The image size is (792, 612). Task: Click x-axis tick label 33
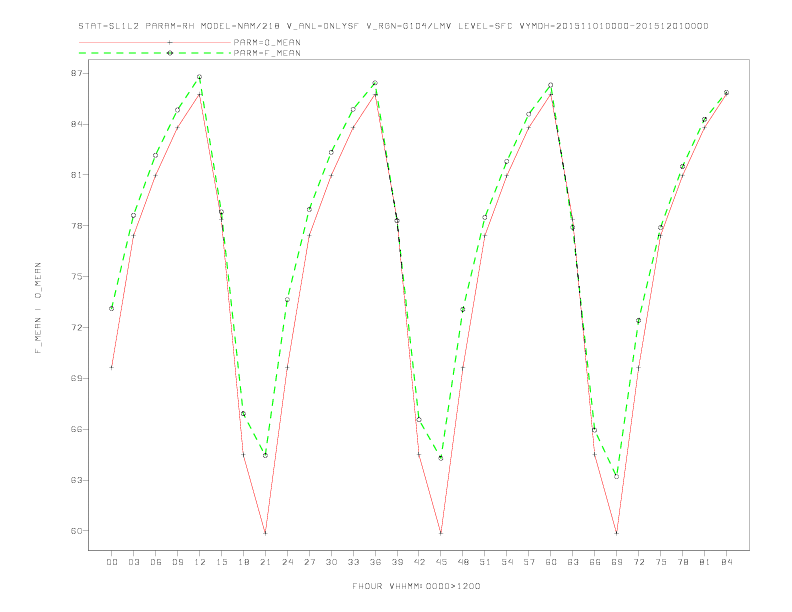pos(353,562)
